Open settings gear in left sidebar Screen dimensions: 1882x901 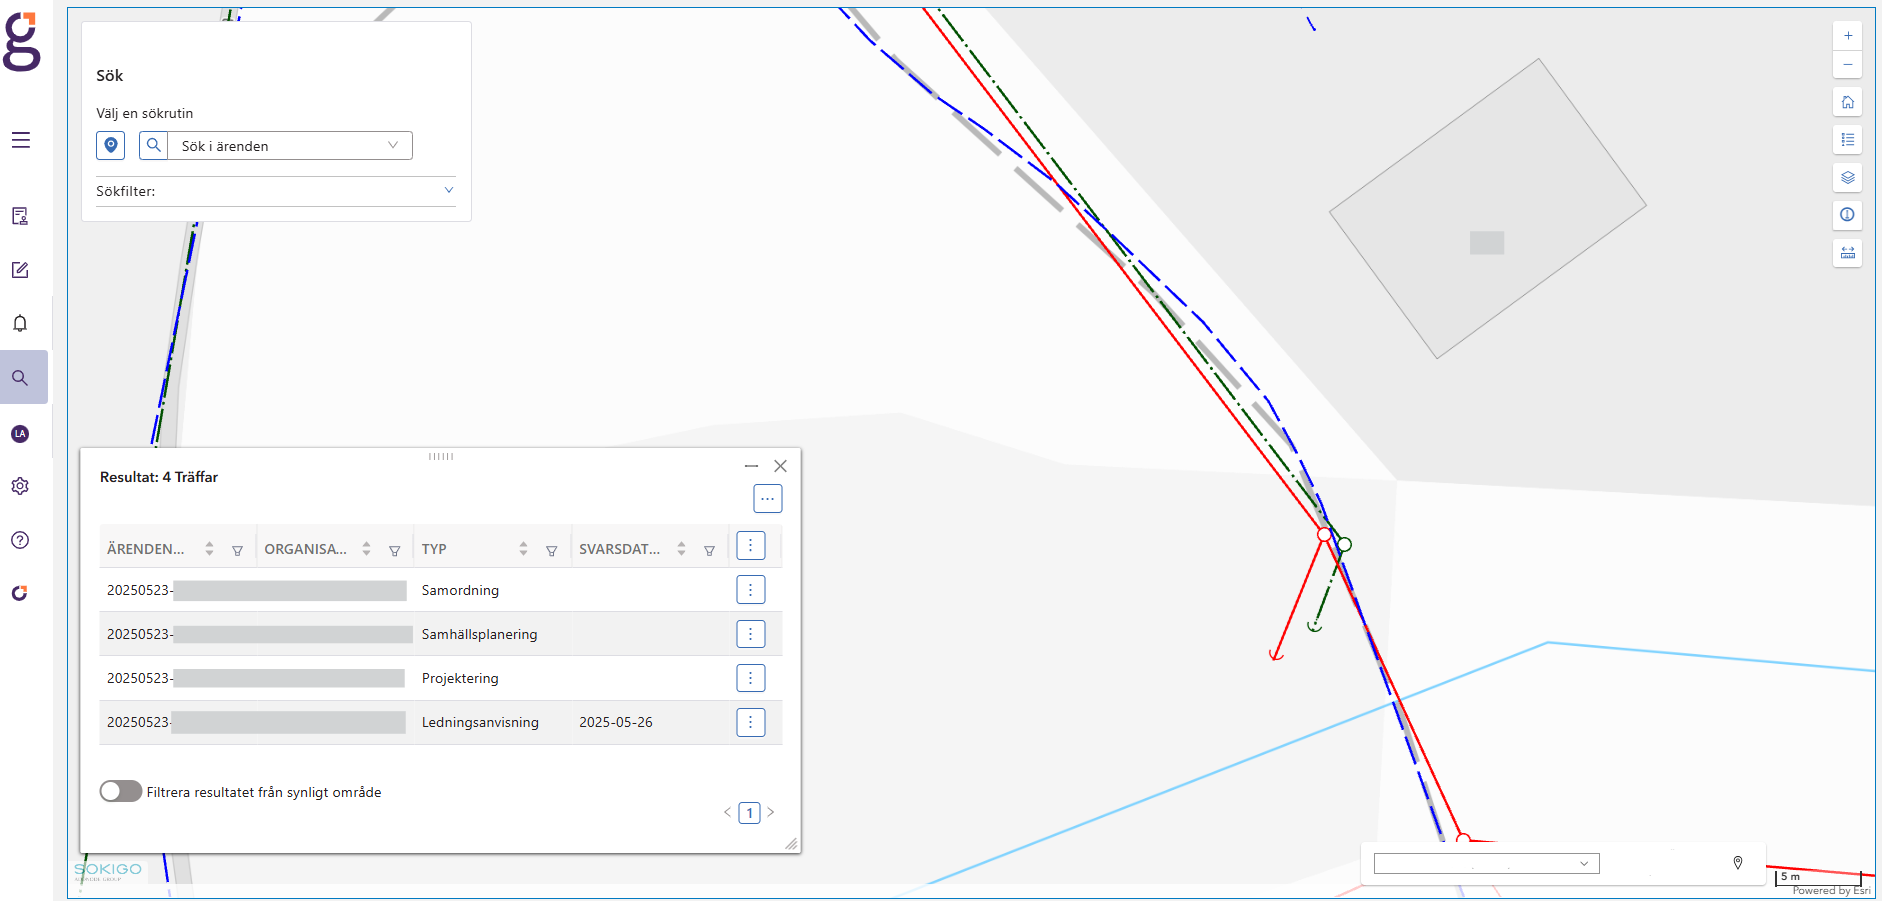point(20,486)
